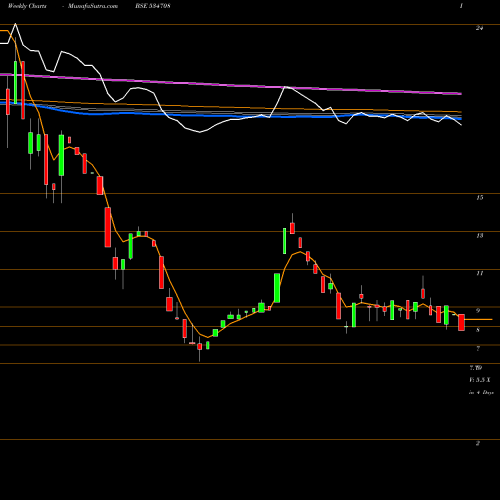
Task: Click the price axis label 15
Action: point(479,198)
